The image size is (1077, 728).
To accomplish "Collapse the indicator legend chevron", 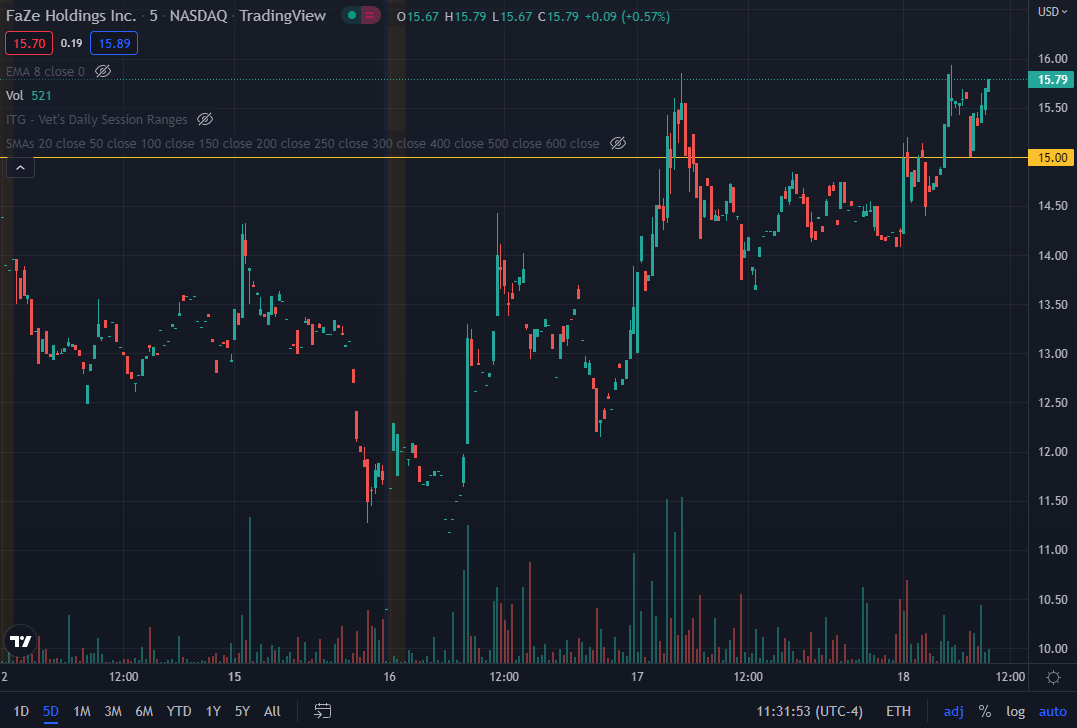I will click(x=21, y=168).
